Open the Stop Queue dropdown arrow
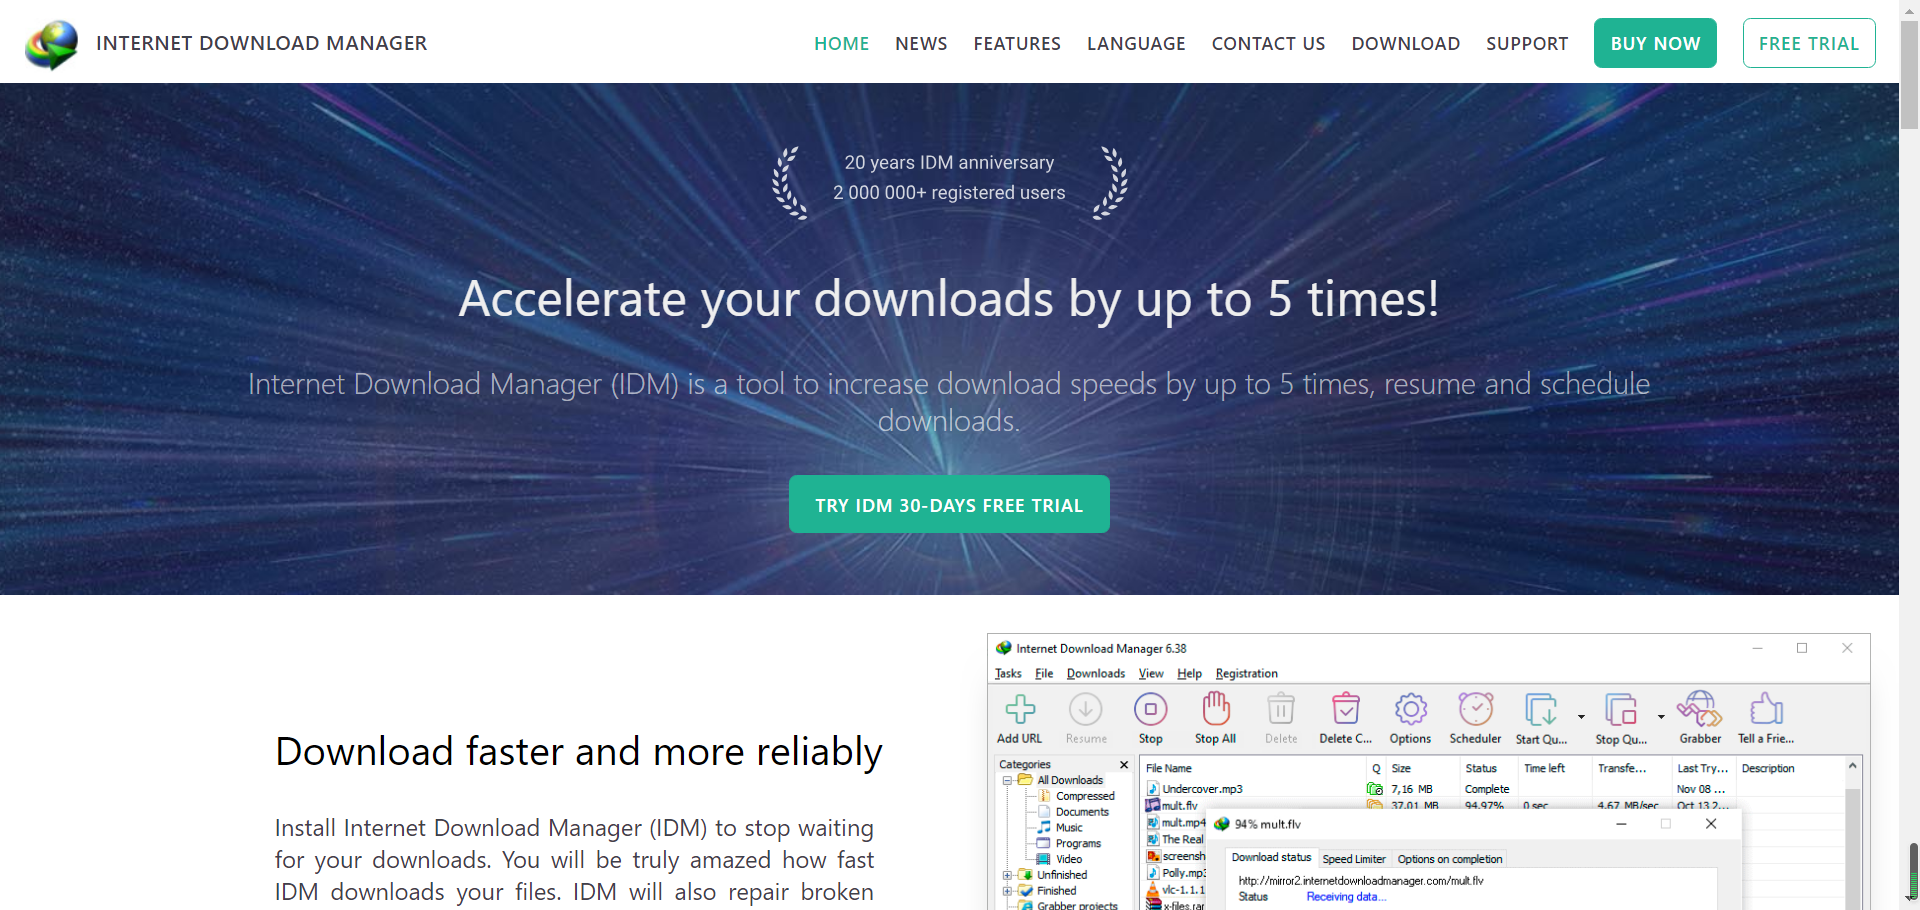The height and width of the screenshot is (910, 1920). pos(1661,716)
